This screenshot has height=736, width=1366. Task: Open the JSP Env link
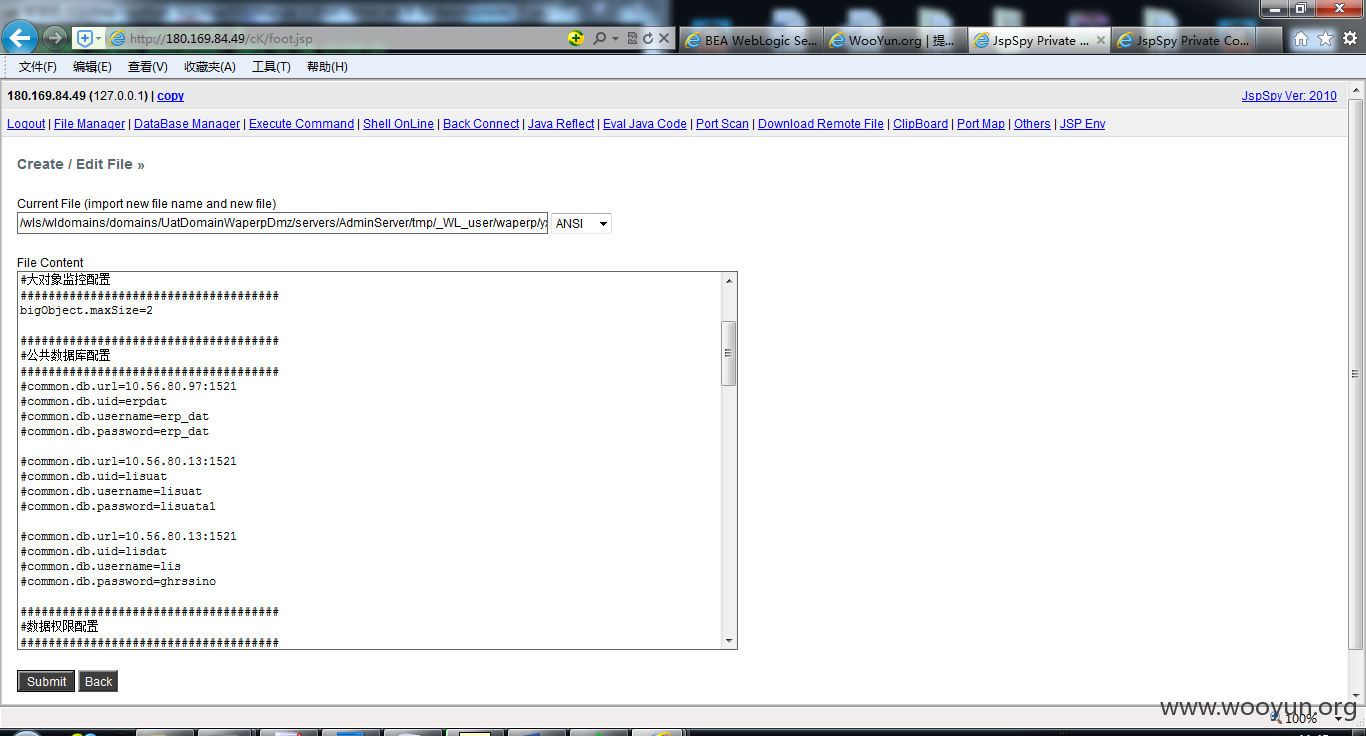pos(1082,124)
